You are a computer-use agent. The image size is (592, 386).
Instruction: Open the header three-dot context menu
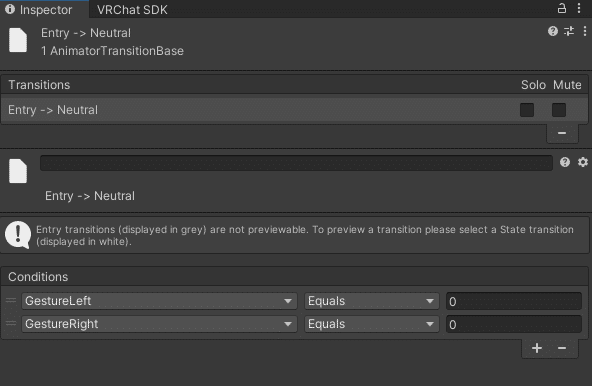click(584, 31)
